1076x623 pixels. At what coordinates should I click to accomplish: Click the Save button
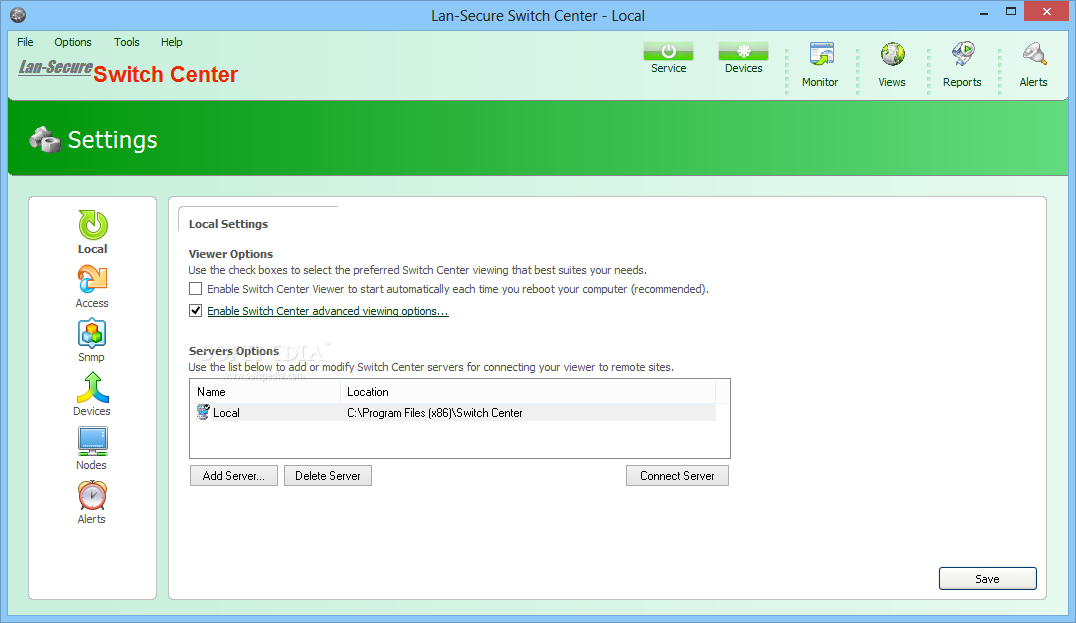[x=987, y=578]
